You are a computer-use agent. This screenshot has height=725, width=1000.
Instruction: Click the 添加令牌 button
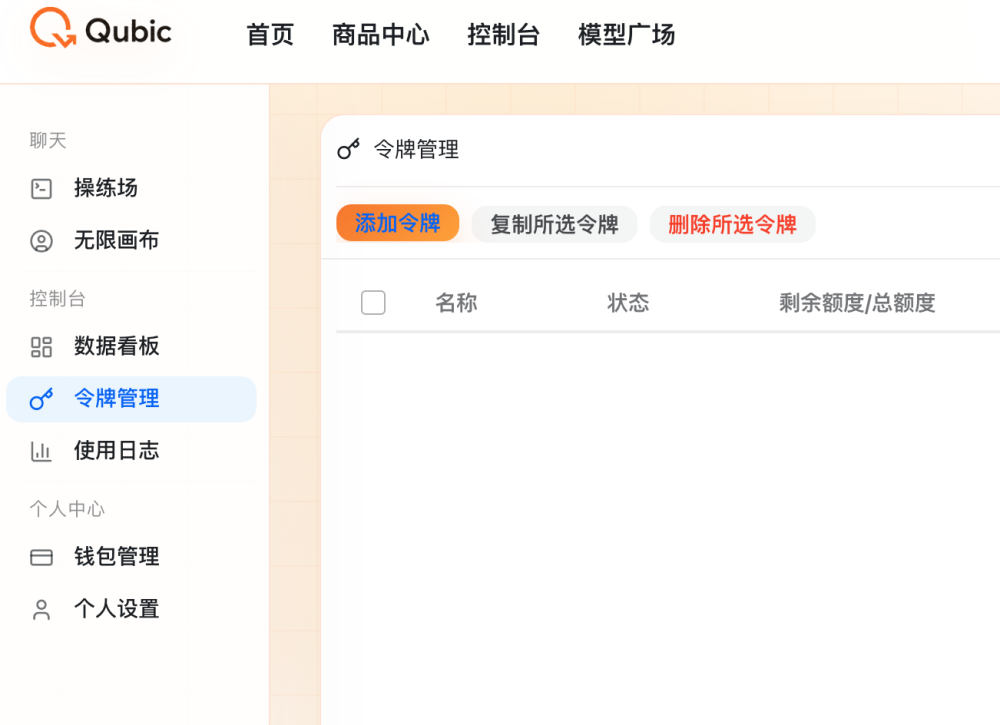pyautogui.click(x=397, y=223)
